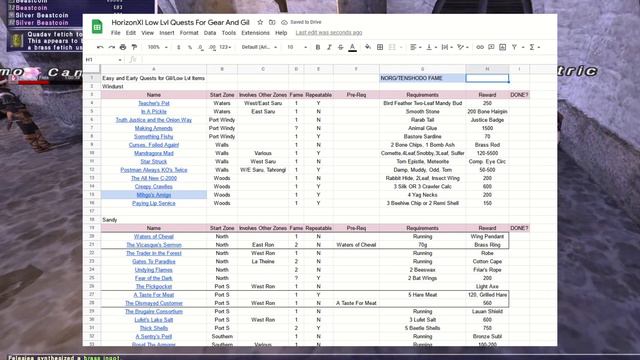The width and height of the screenshot is (640, 360).
Task: Click the Redo toolbar icon
Action: [111, 47]
